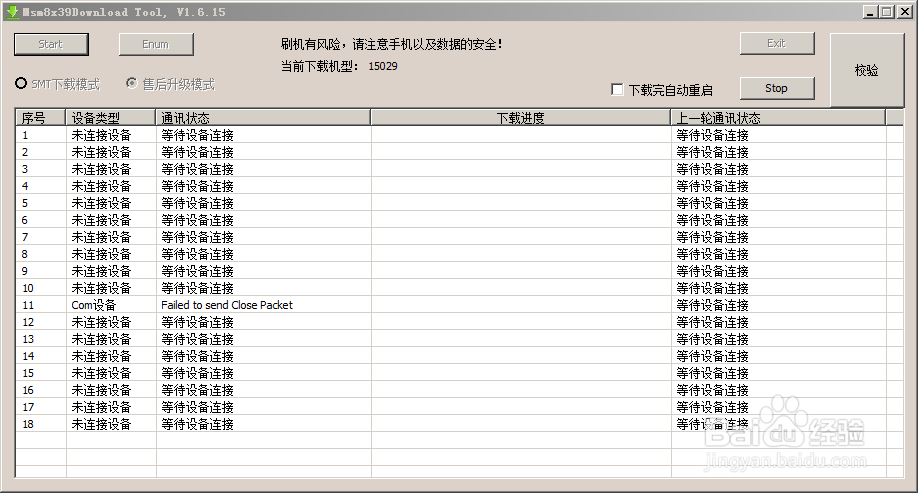Click 等待设备连接 status in row 12
Screen dimensions: 918x493
click(x=197, y=322)
